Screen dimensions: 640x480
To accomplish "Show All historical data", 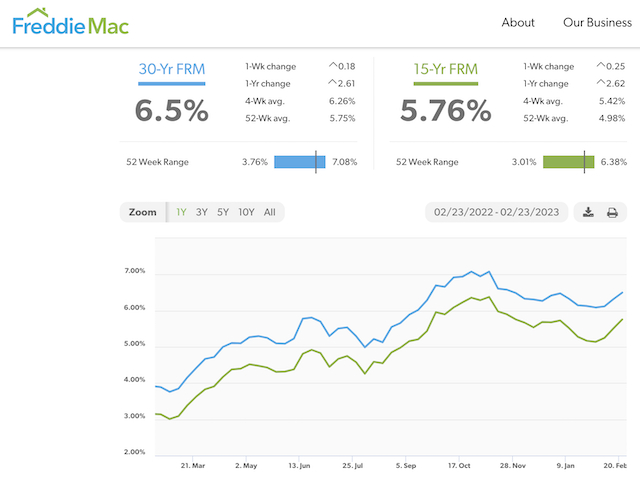I will (270, 212).
